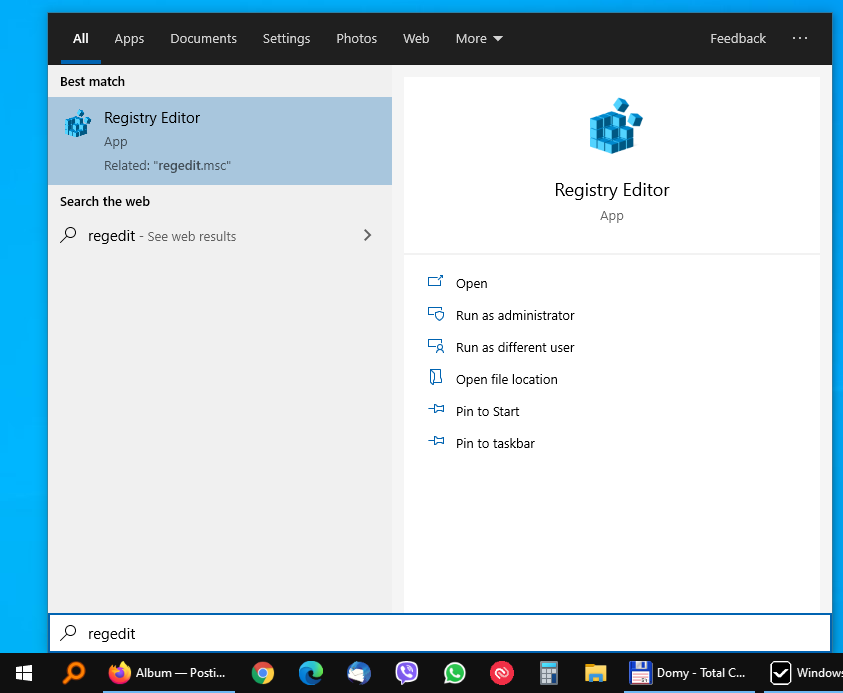Image resolution: width=843 pixels, height=693 pixels.
Task: Click the Run as administrator shield icon
Action: click(436, 313)
